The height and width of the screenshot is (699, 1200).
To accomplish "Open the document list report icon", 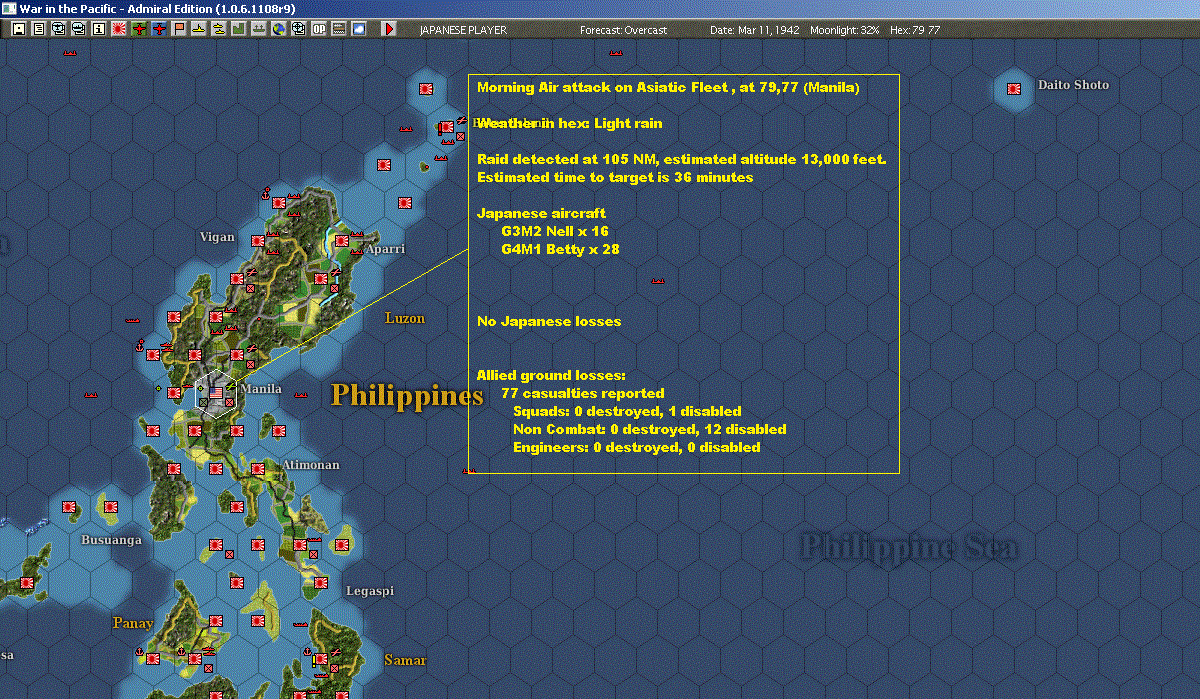I will (x=38, y=29).
